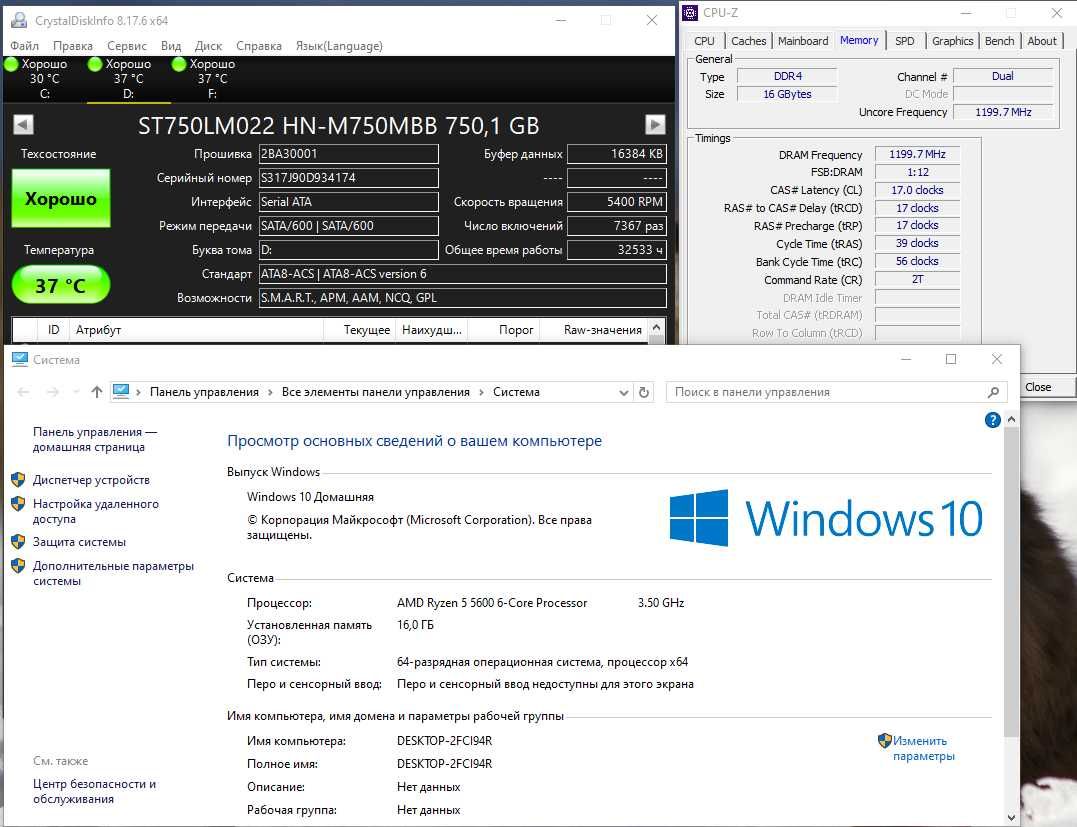Open Дополнительные параметры системы link
1077x827 pixels.
tap(113, 574)
